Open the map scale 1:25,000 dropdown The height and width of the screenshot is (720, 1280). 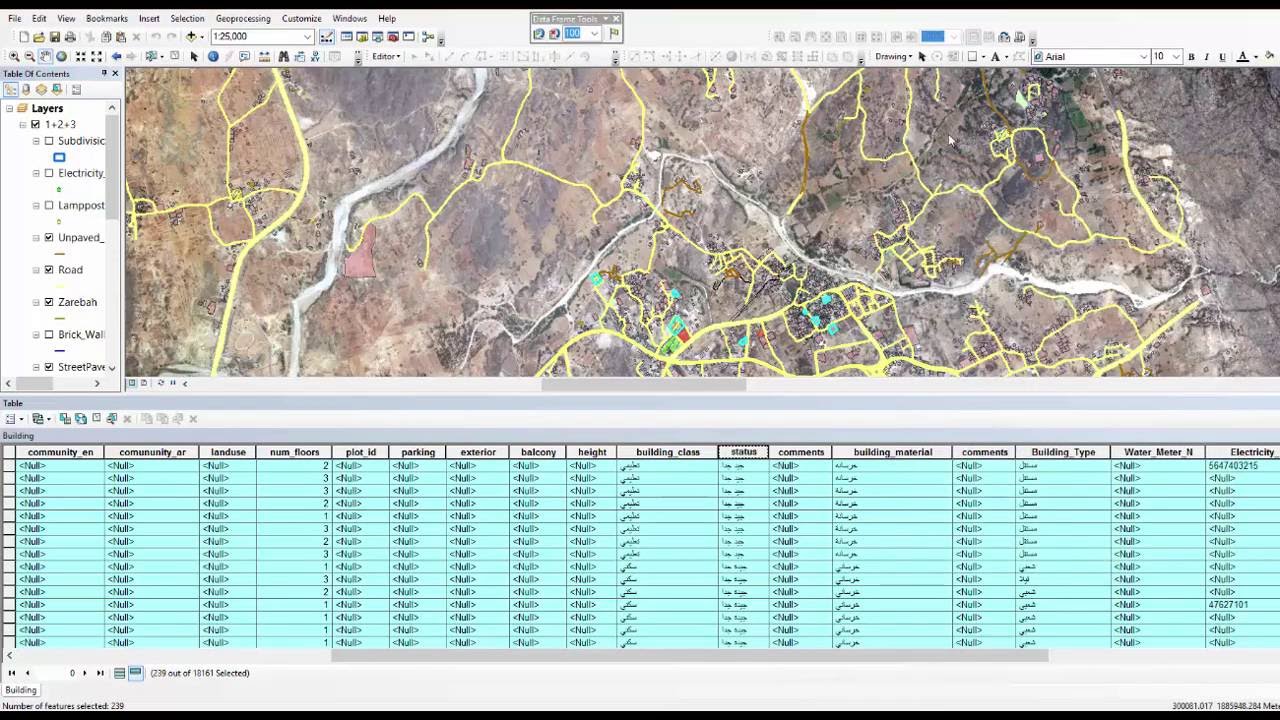[x=308, y=37]
